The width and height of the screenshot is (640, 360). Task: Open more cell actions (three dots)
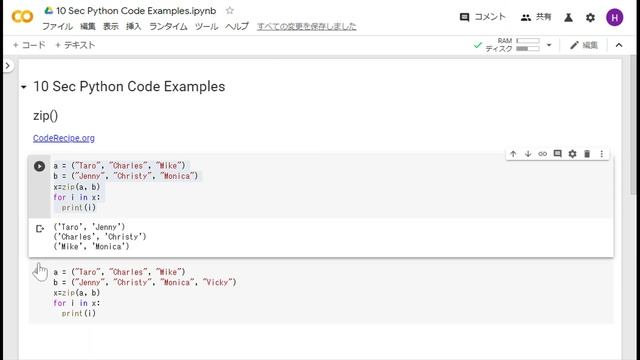(602, 154)
